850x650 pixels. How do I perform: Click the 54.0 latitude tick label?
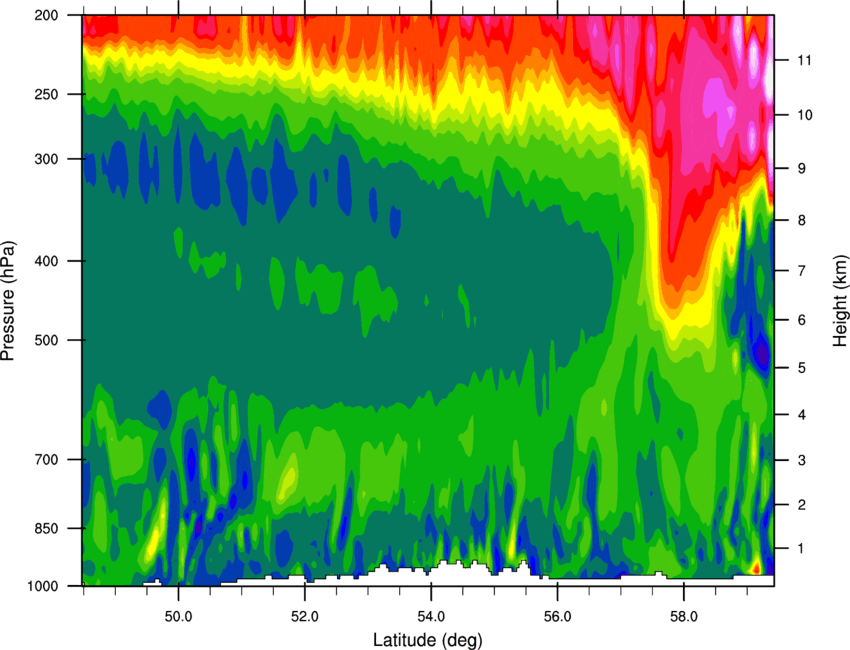pyautogui.click(x=431, y=616)
